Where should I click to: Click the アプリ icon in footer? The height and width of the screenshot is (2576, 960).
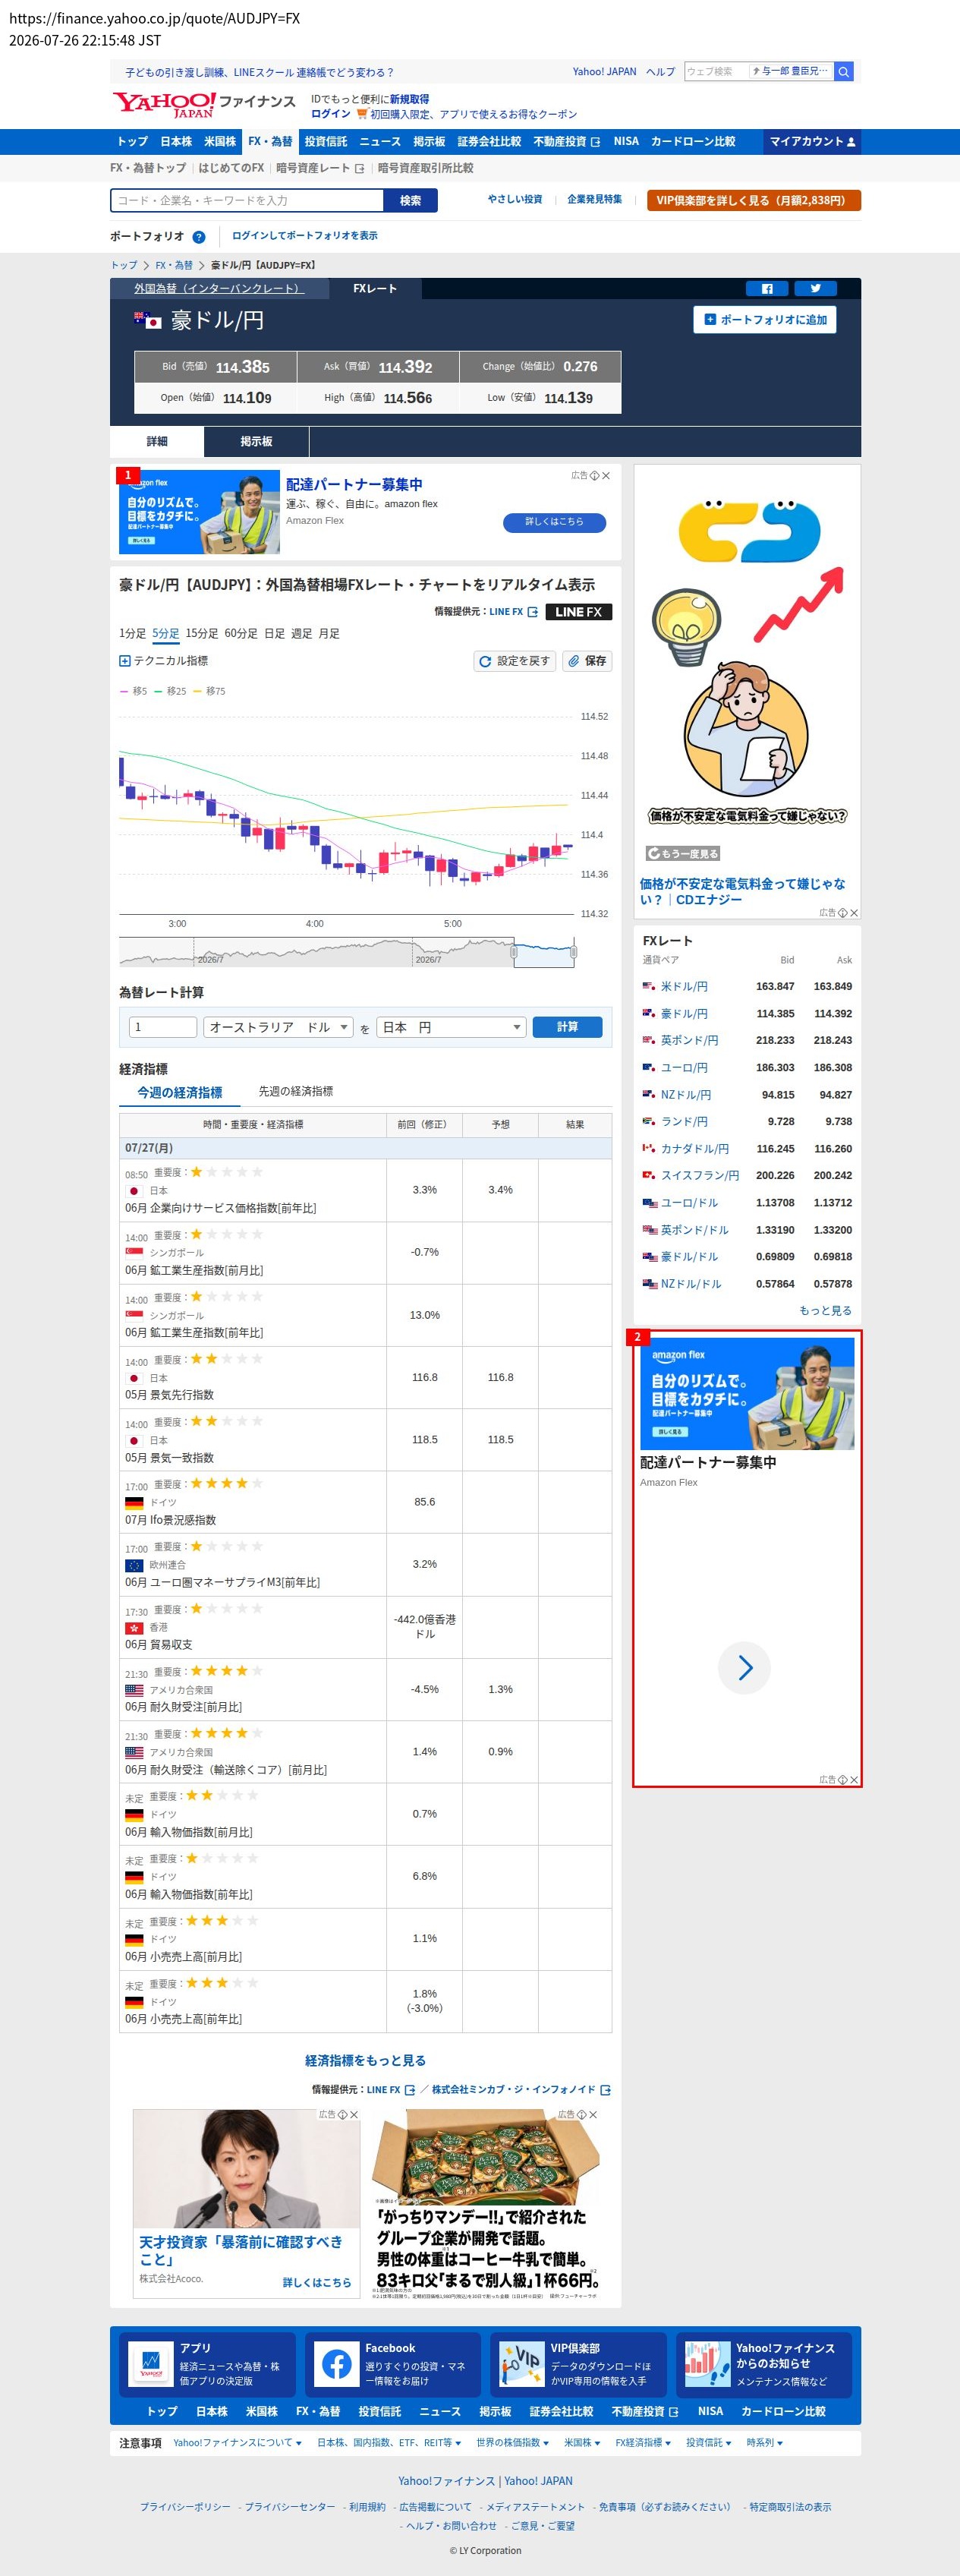tap(150, 2365)
